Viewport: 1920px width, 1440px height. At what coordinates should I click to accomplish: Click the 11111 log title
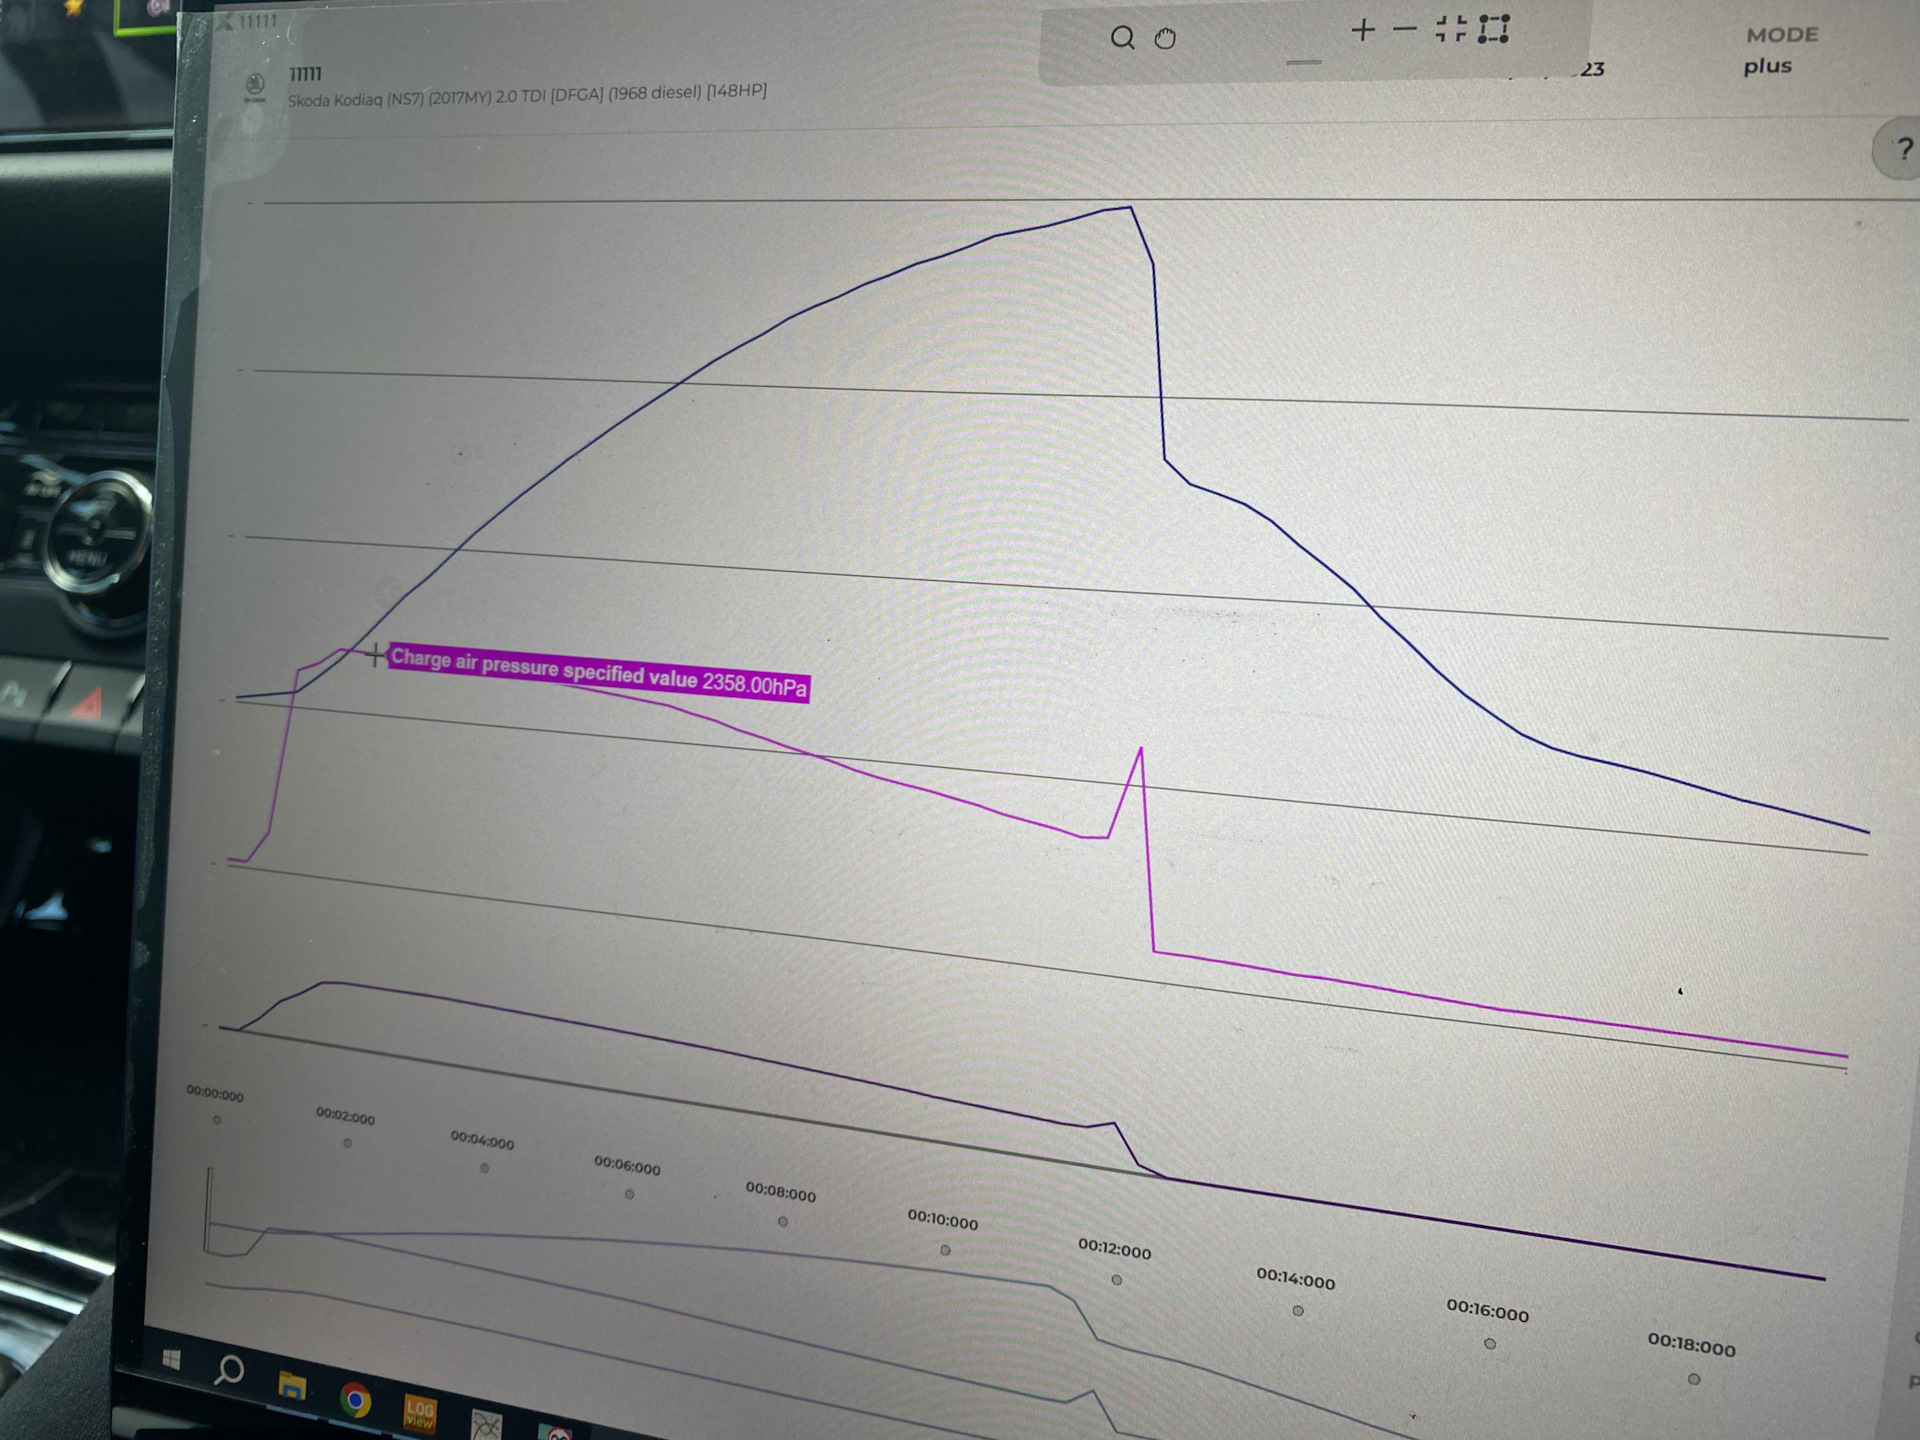(305, 74)
